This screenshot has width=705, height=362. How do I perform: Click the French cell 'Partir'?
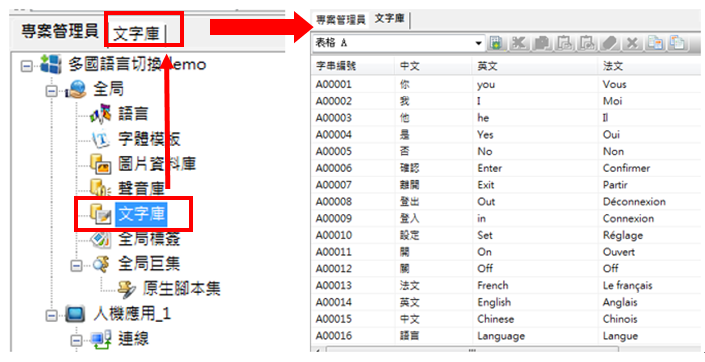point(615,185)
